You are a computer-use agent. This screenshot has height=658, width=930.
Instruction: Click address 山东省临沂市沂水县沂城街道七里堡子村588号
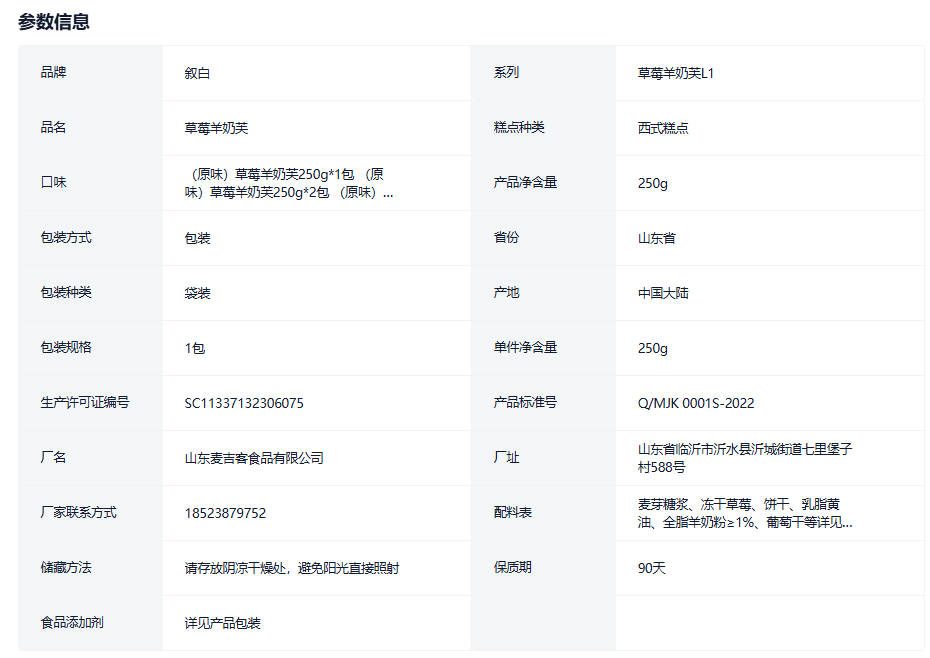745,458
